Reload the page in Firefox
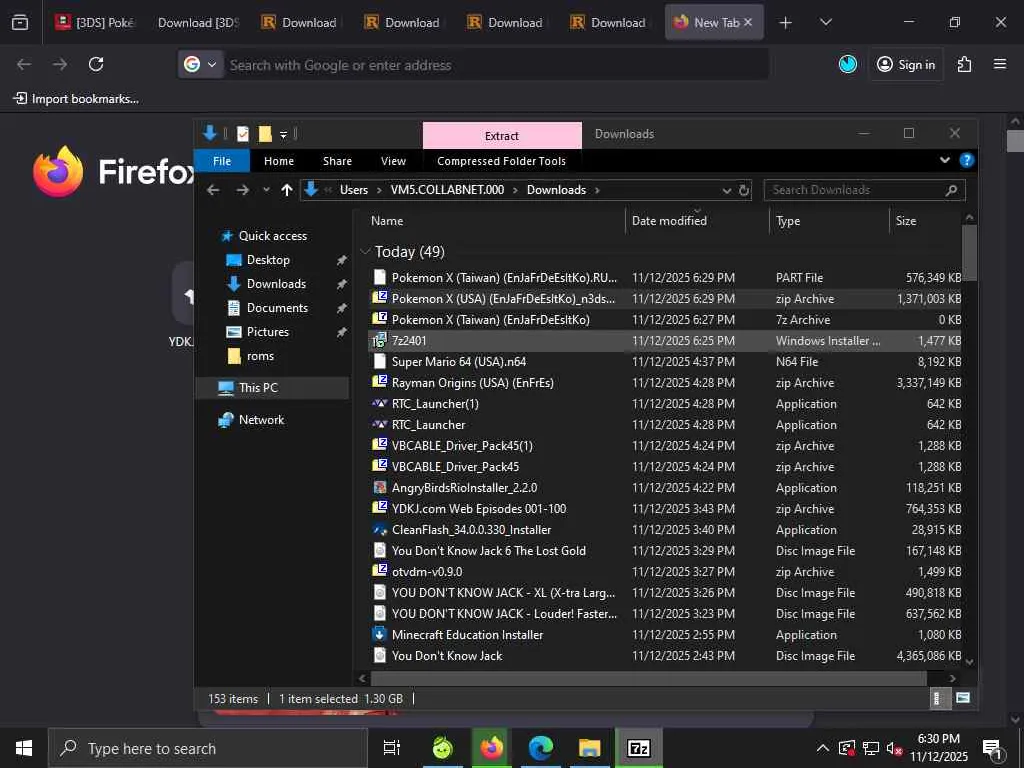1024x768 pixels. tap(96, 64)
